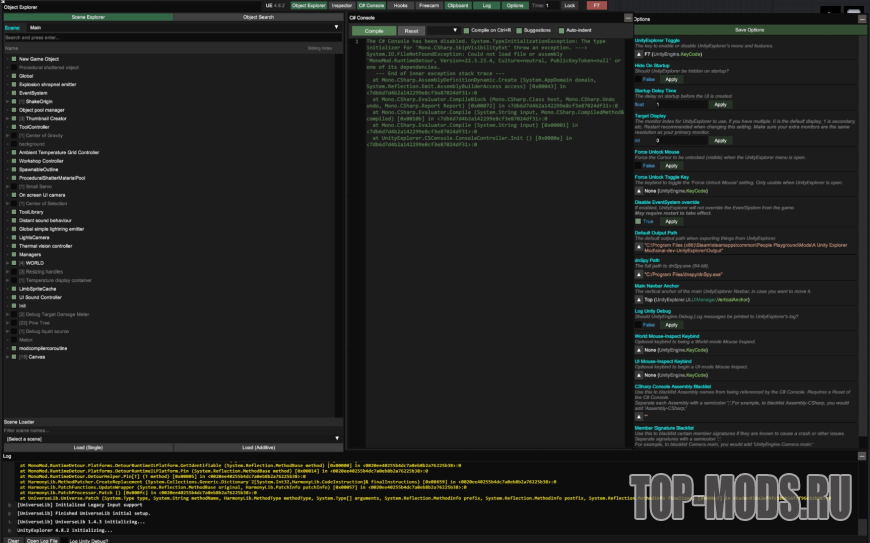870x543 pixels.
Task: Switch to the Object Search tab
Action: (258, 17)
